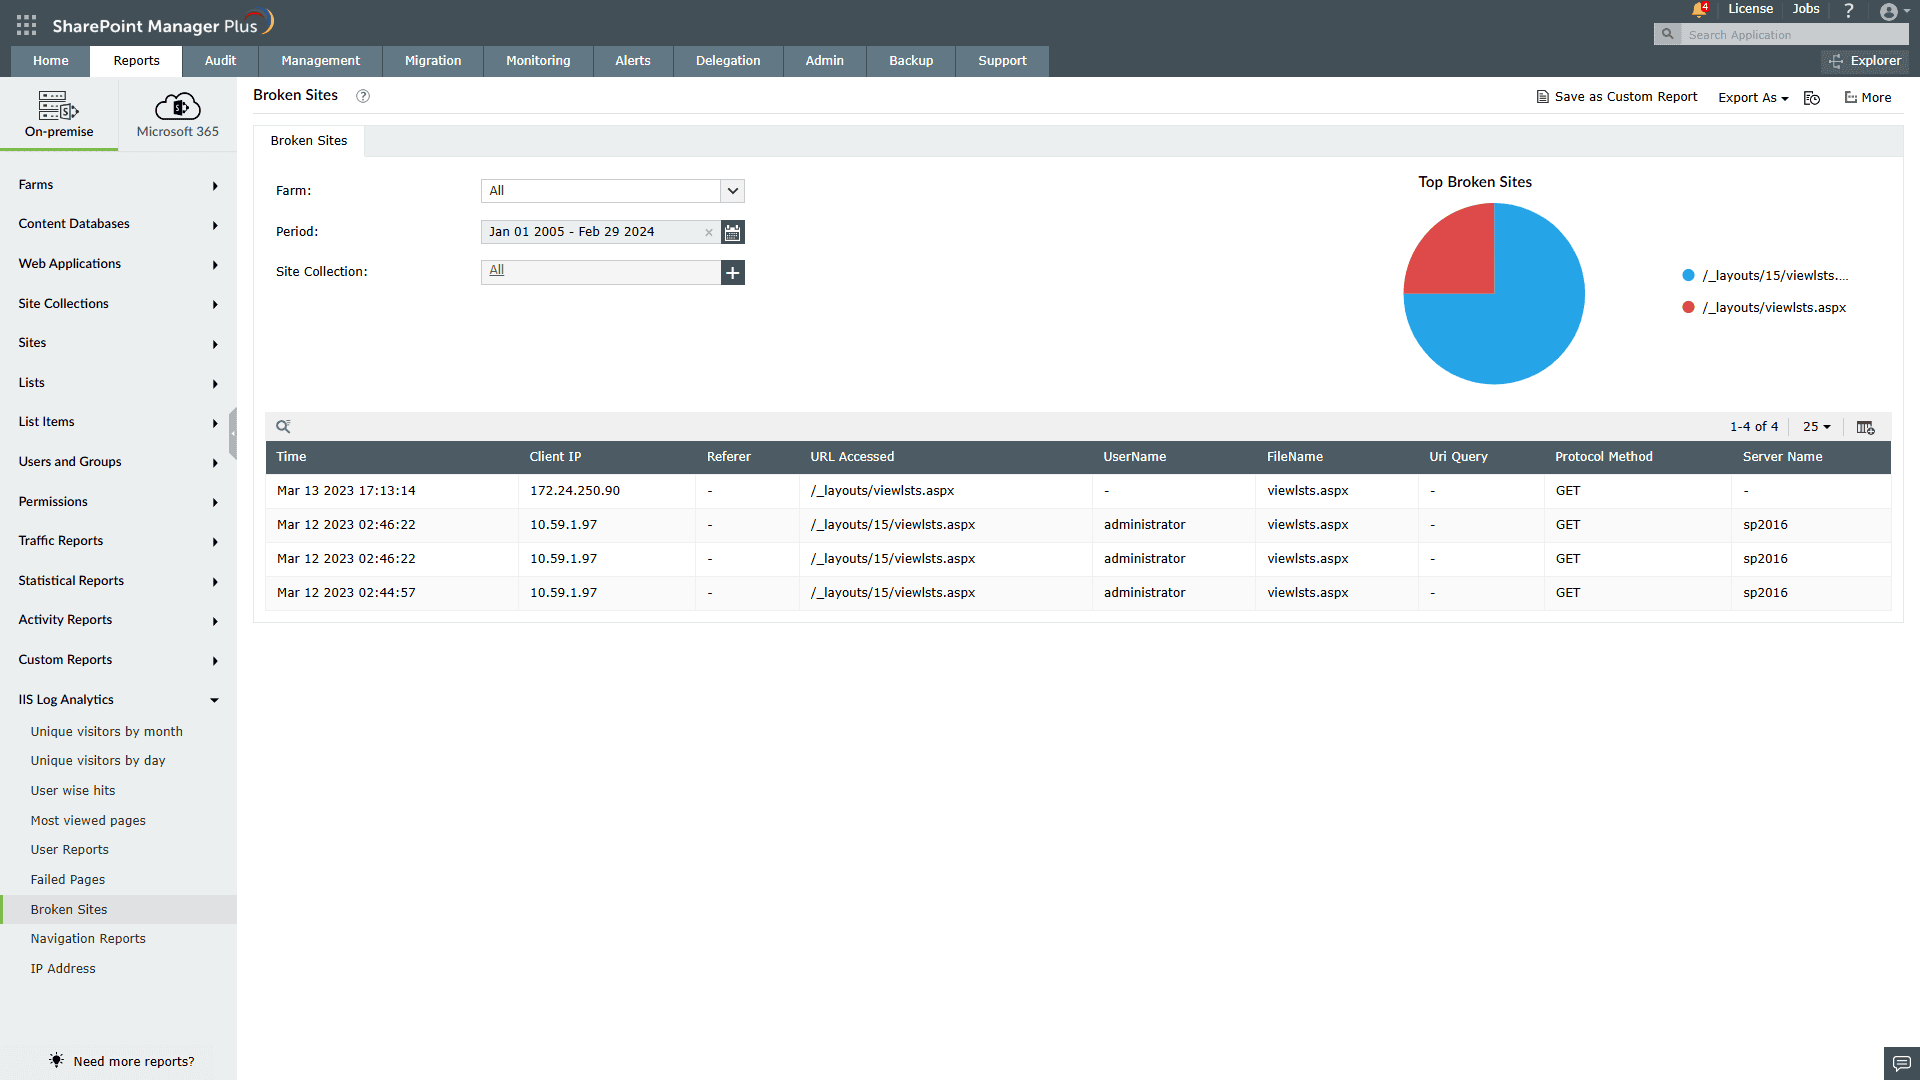This screenshot has height=1080, width=1920.
Task: Open the apps grid launcher icon
Action: [x=26, y=26]
